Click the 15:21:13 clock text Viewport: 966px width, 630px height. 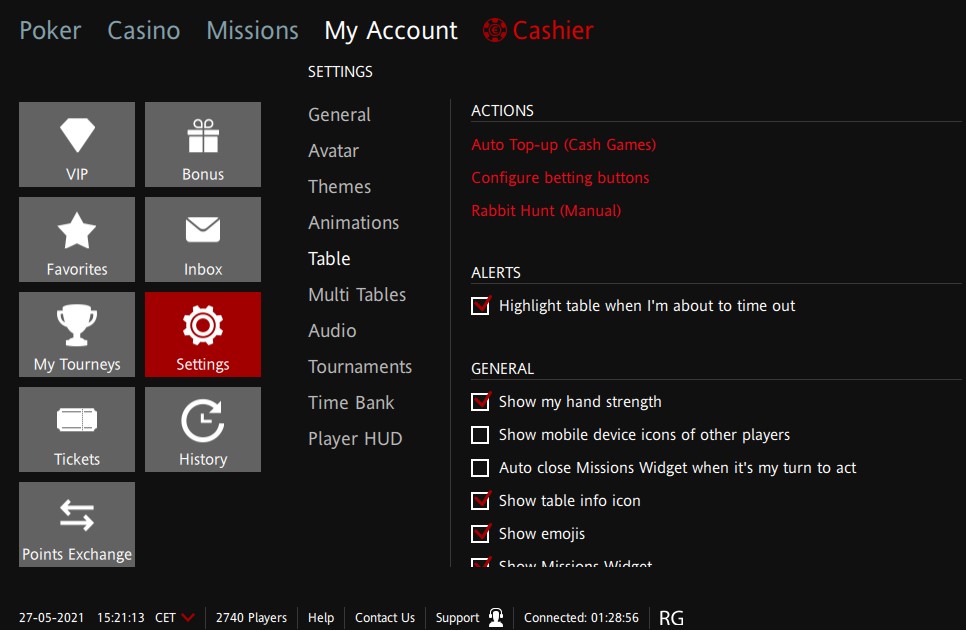tap(121, 618)
